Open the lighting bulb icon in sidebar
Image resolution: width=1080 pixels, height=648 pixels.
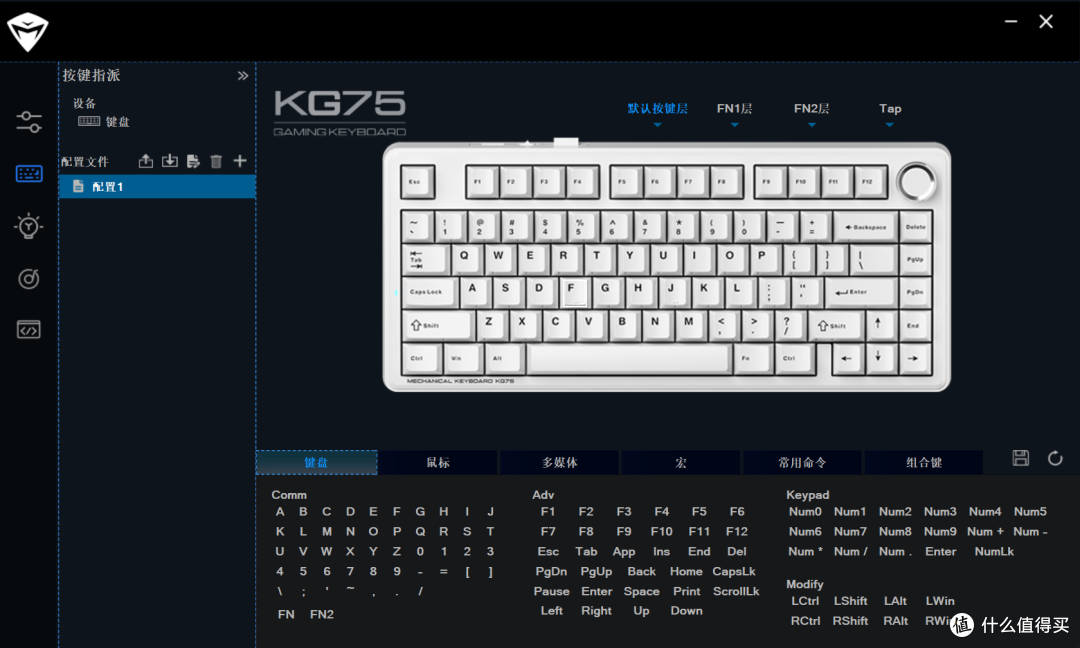(29, 226)
